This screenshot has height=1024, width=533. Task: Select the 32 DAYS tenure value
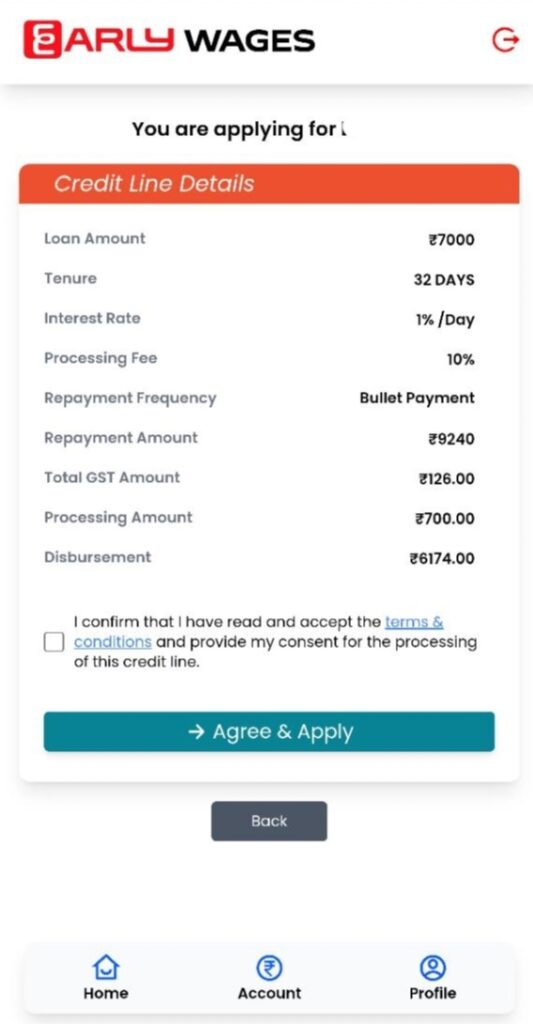click(444, 280)
